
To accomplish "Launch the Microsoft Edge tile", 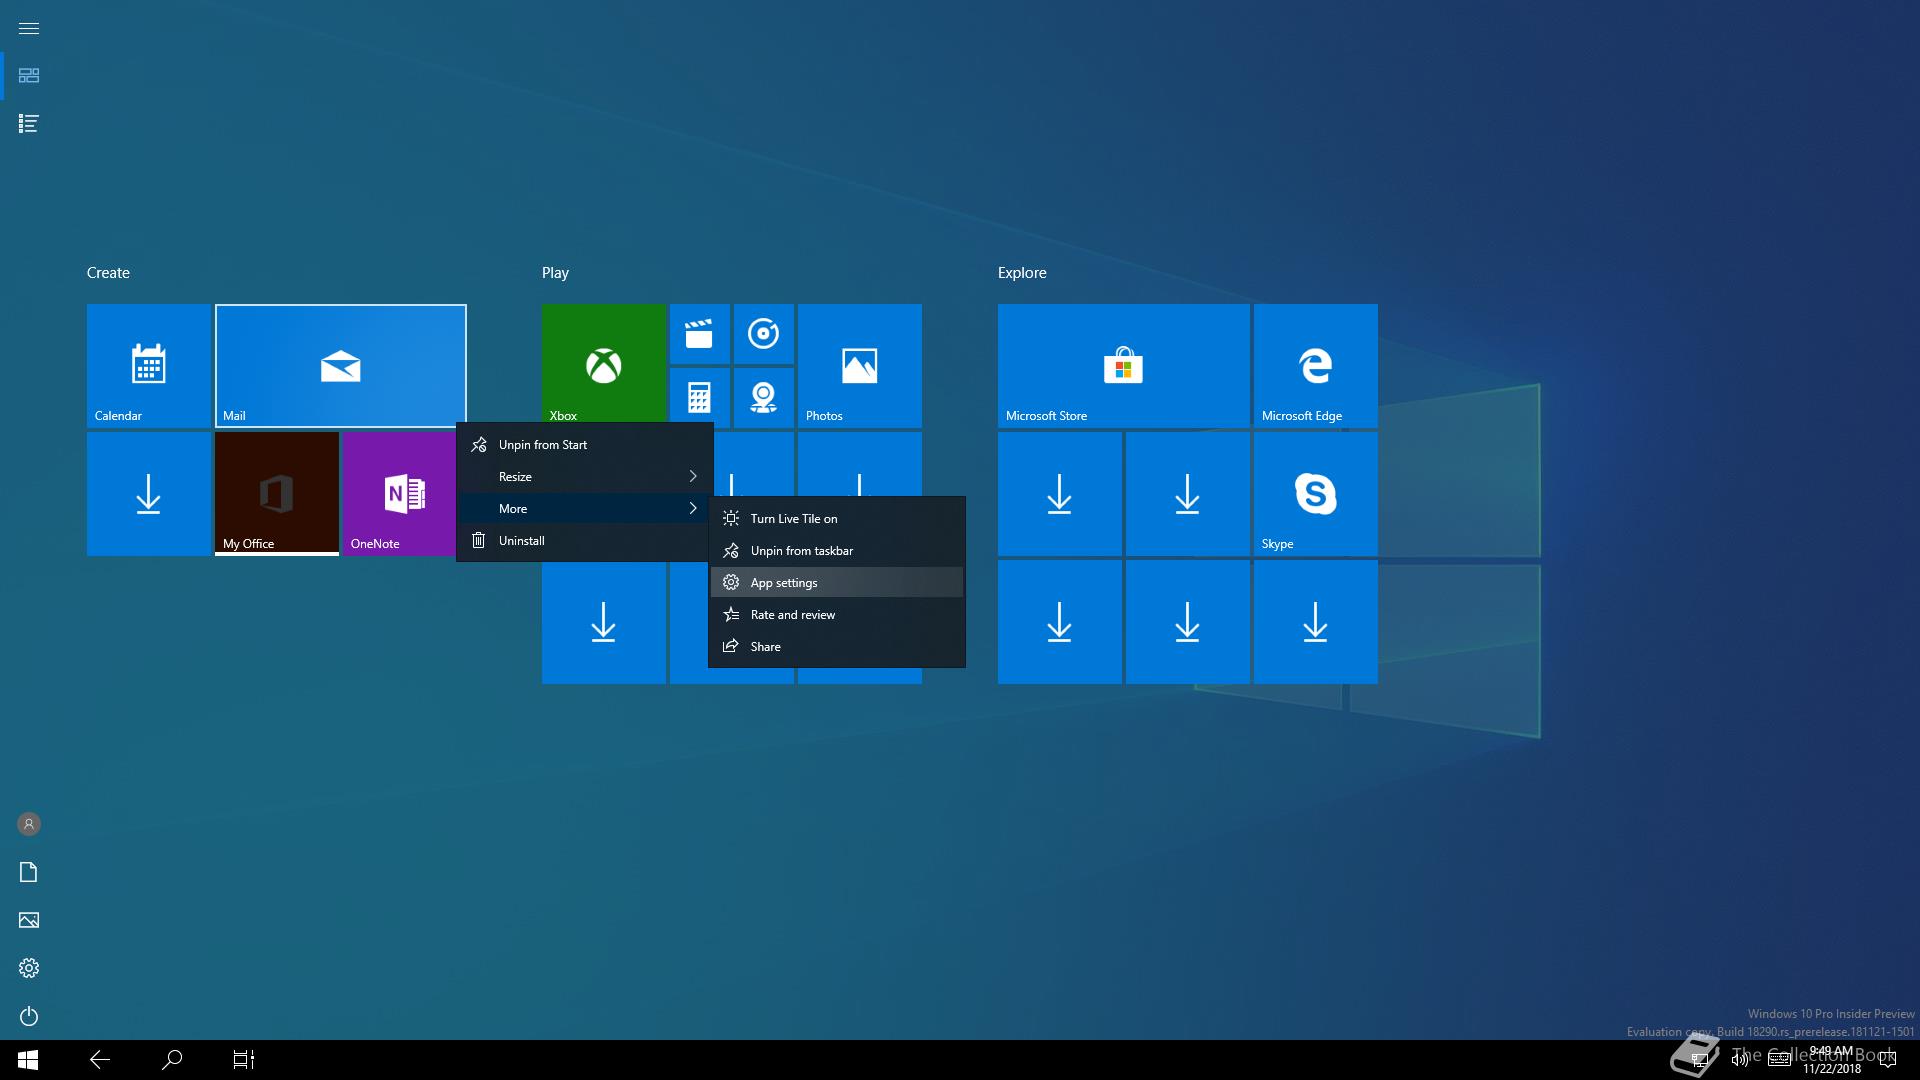I will point(1316,366).
